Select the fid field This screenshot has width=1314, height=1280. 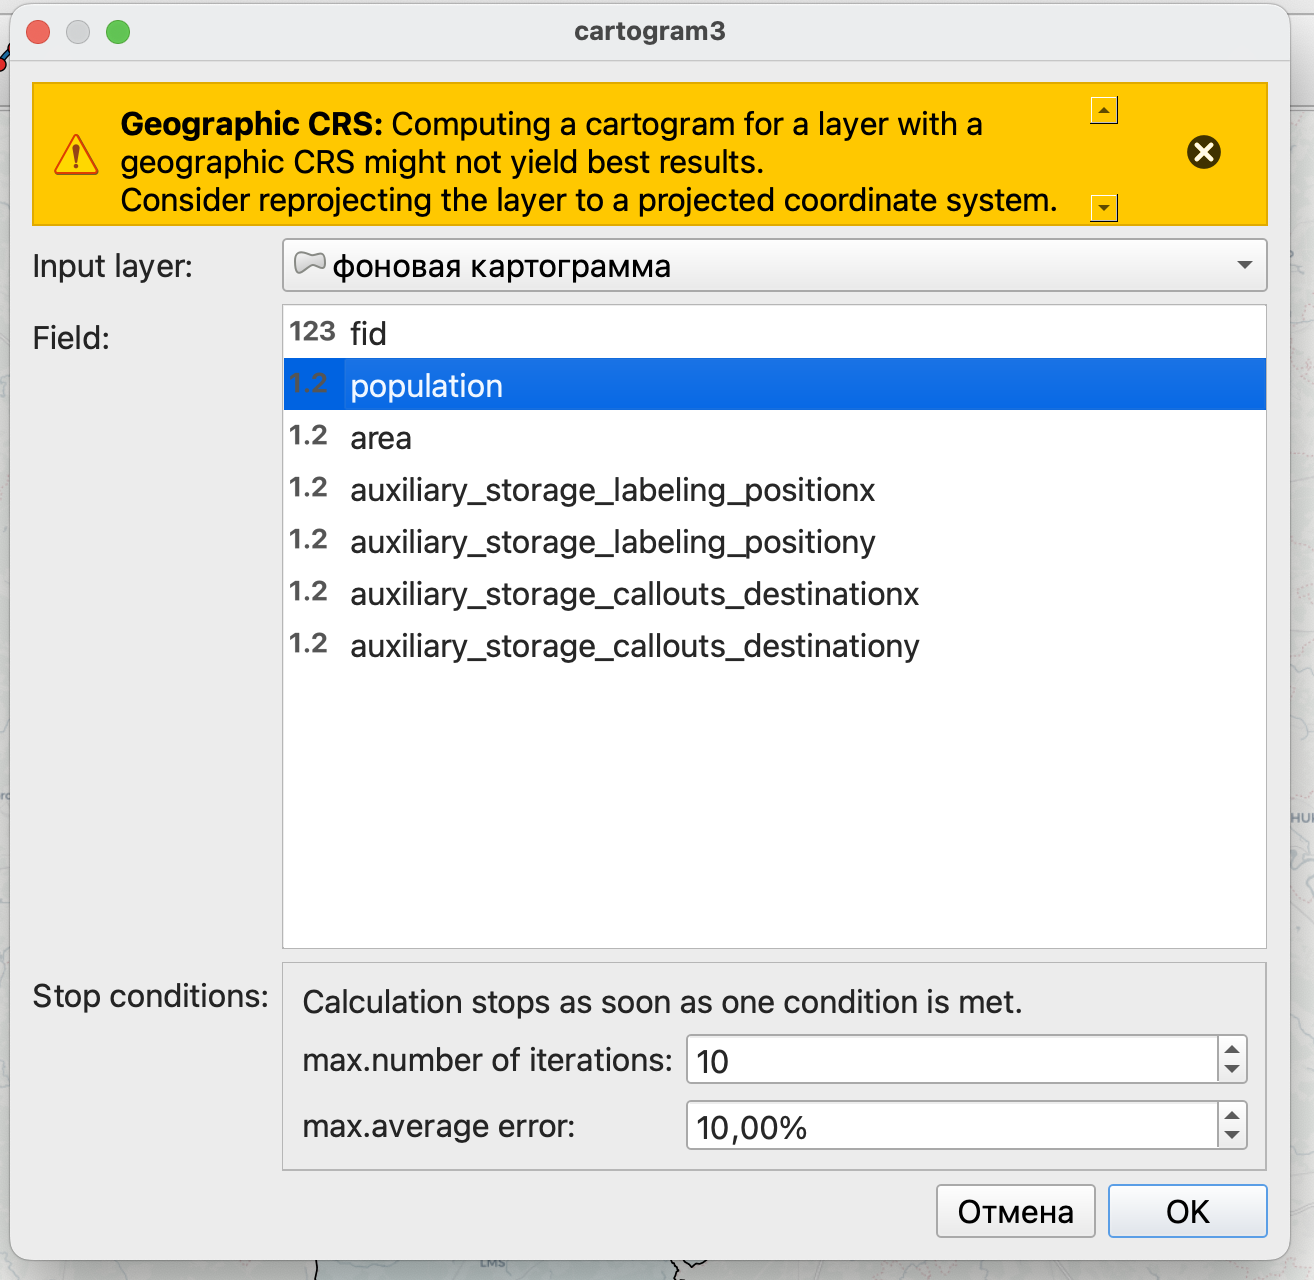pyautogui.click(x=368, y=333)
